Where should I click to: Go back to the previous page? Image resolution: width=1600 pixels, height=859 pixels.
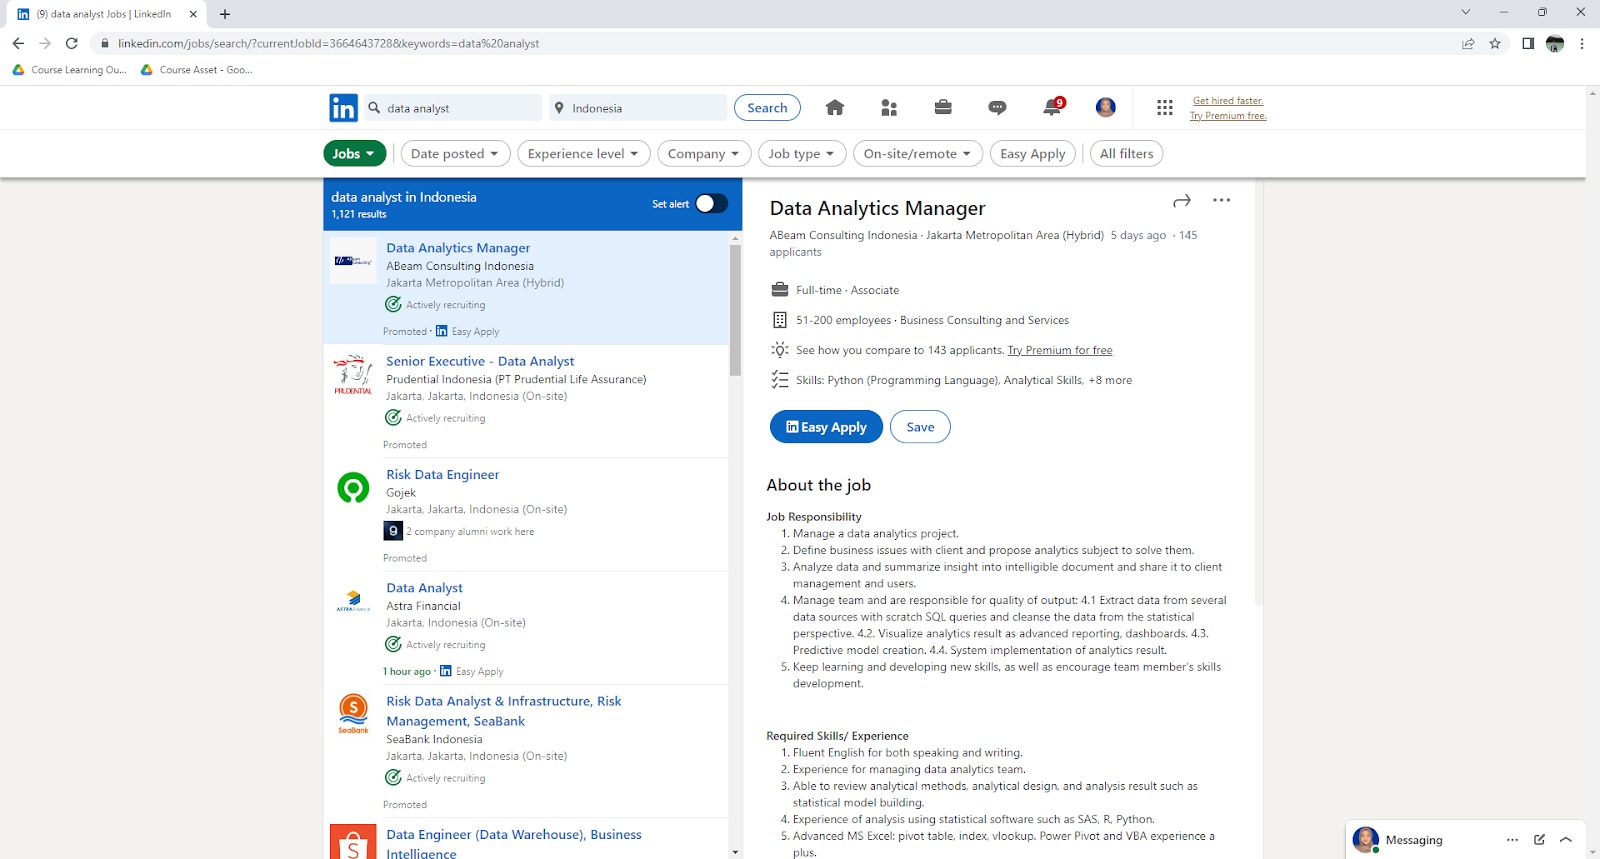[18, 43]
